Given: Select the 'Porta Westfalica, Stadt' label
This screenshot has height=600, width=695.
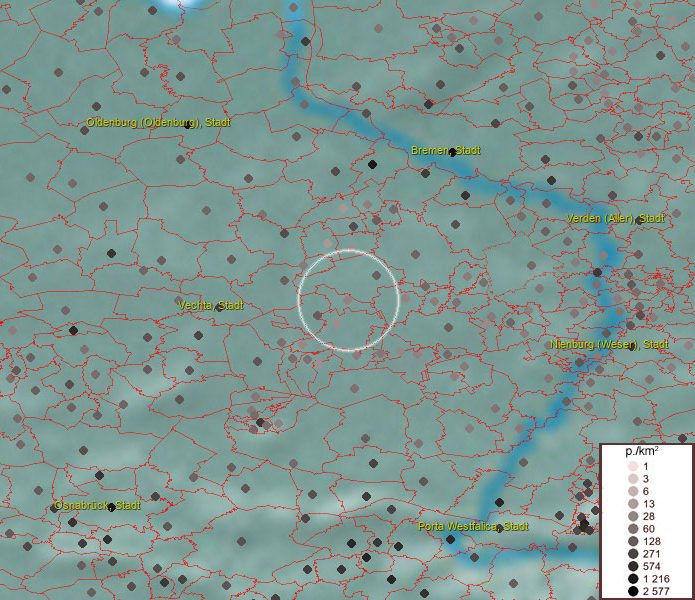Looking at the screenshot, I should tap(473, 526).
